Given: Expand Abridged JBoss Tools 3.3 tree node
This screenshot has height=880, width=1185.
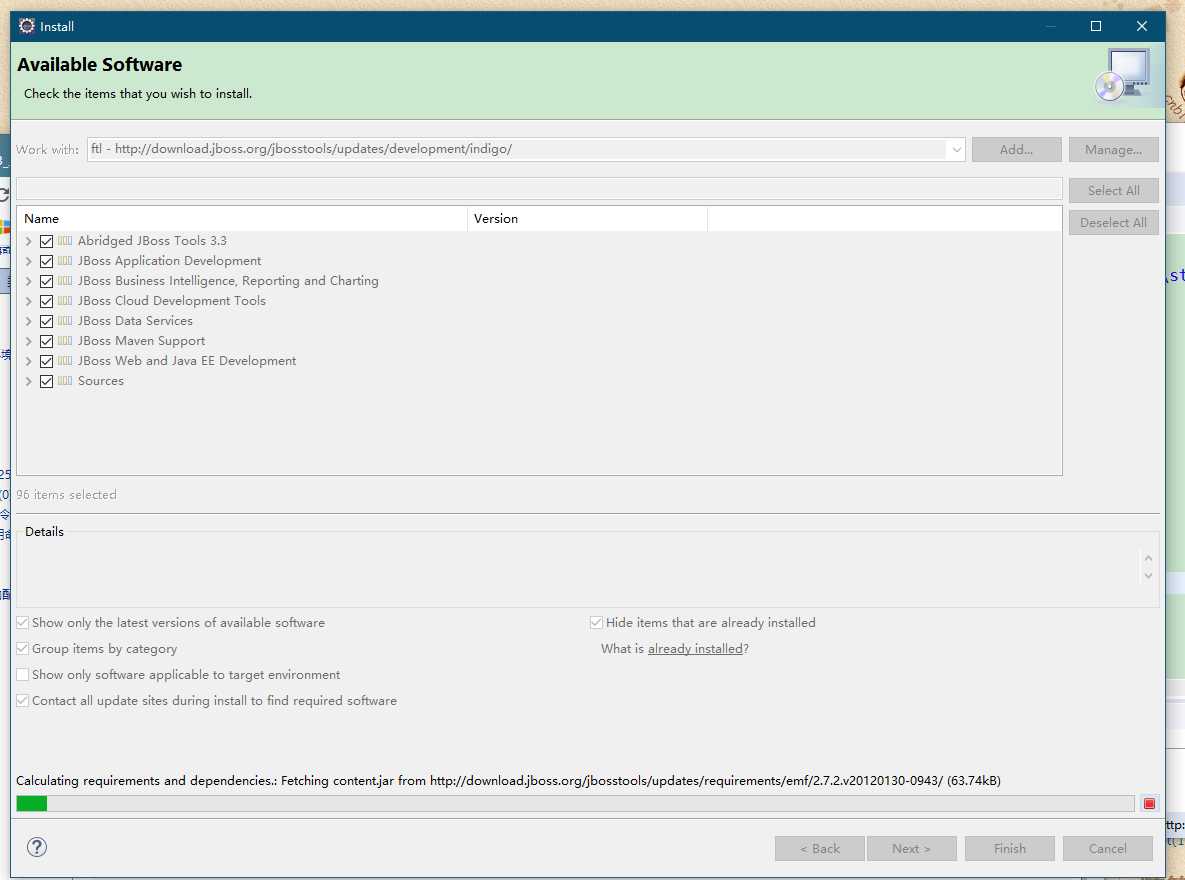Looking at the screenshot, I should pos(29,241).
